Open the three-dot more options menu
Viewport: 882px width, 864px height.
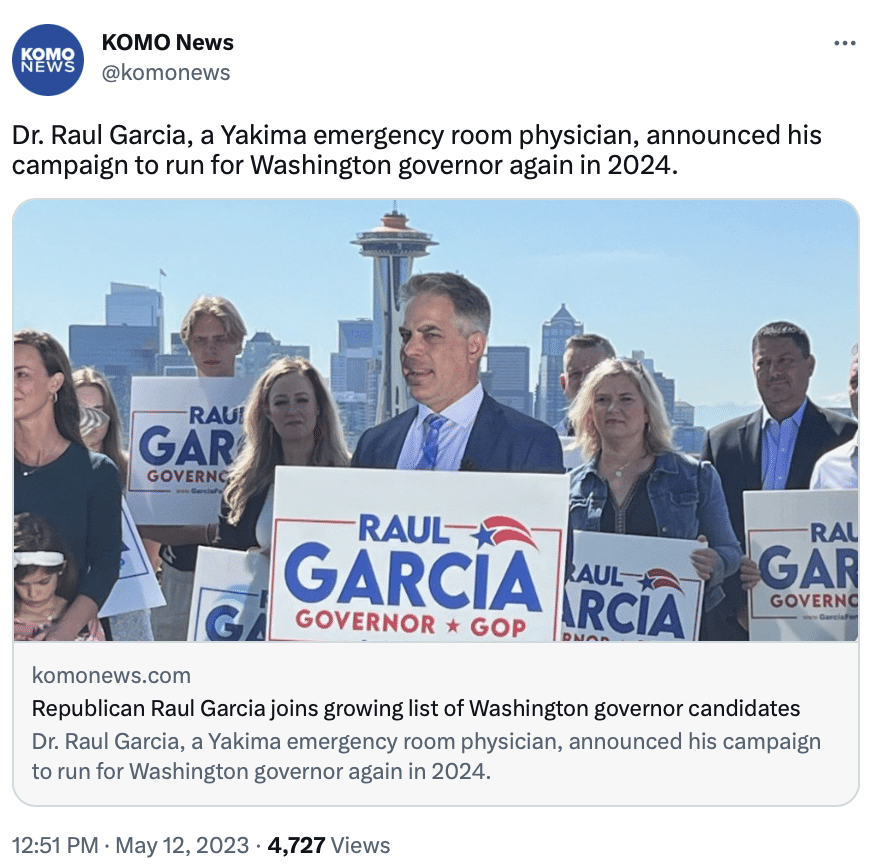845,43
